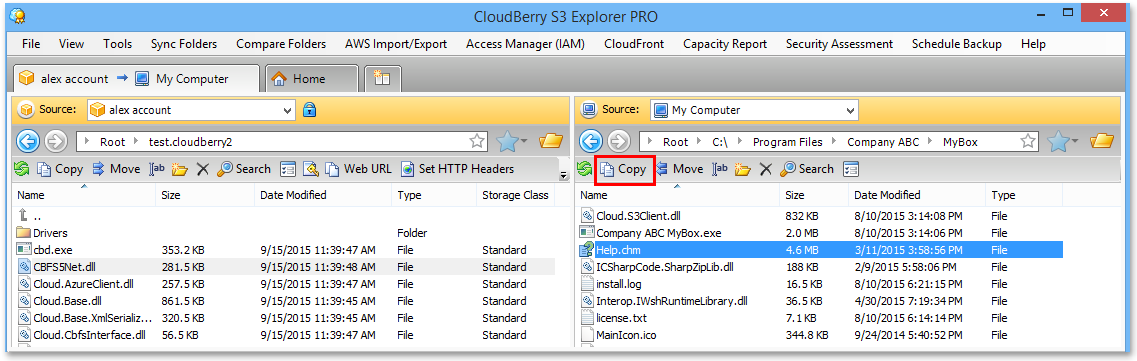Click the padlock icon next to alex account
This screenshot has width=1137, height=361.
310,110
